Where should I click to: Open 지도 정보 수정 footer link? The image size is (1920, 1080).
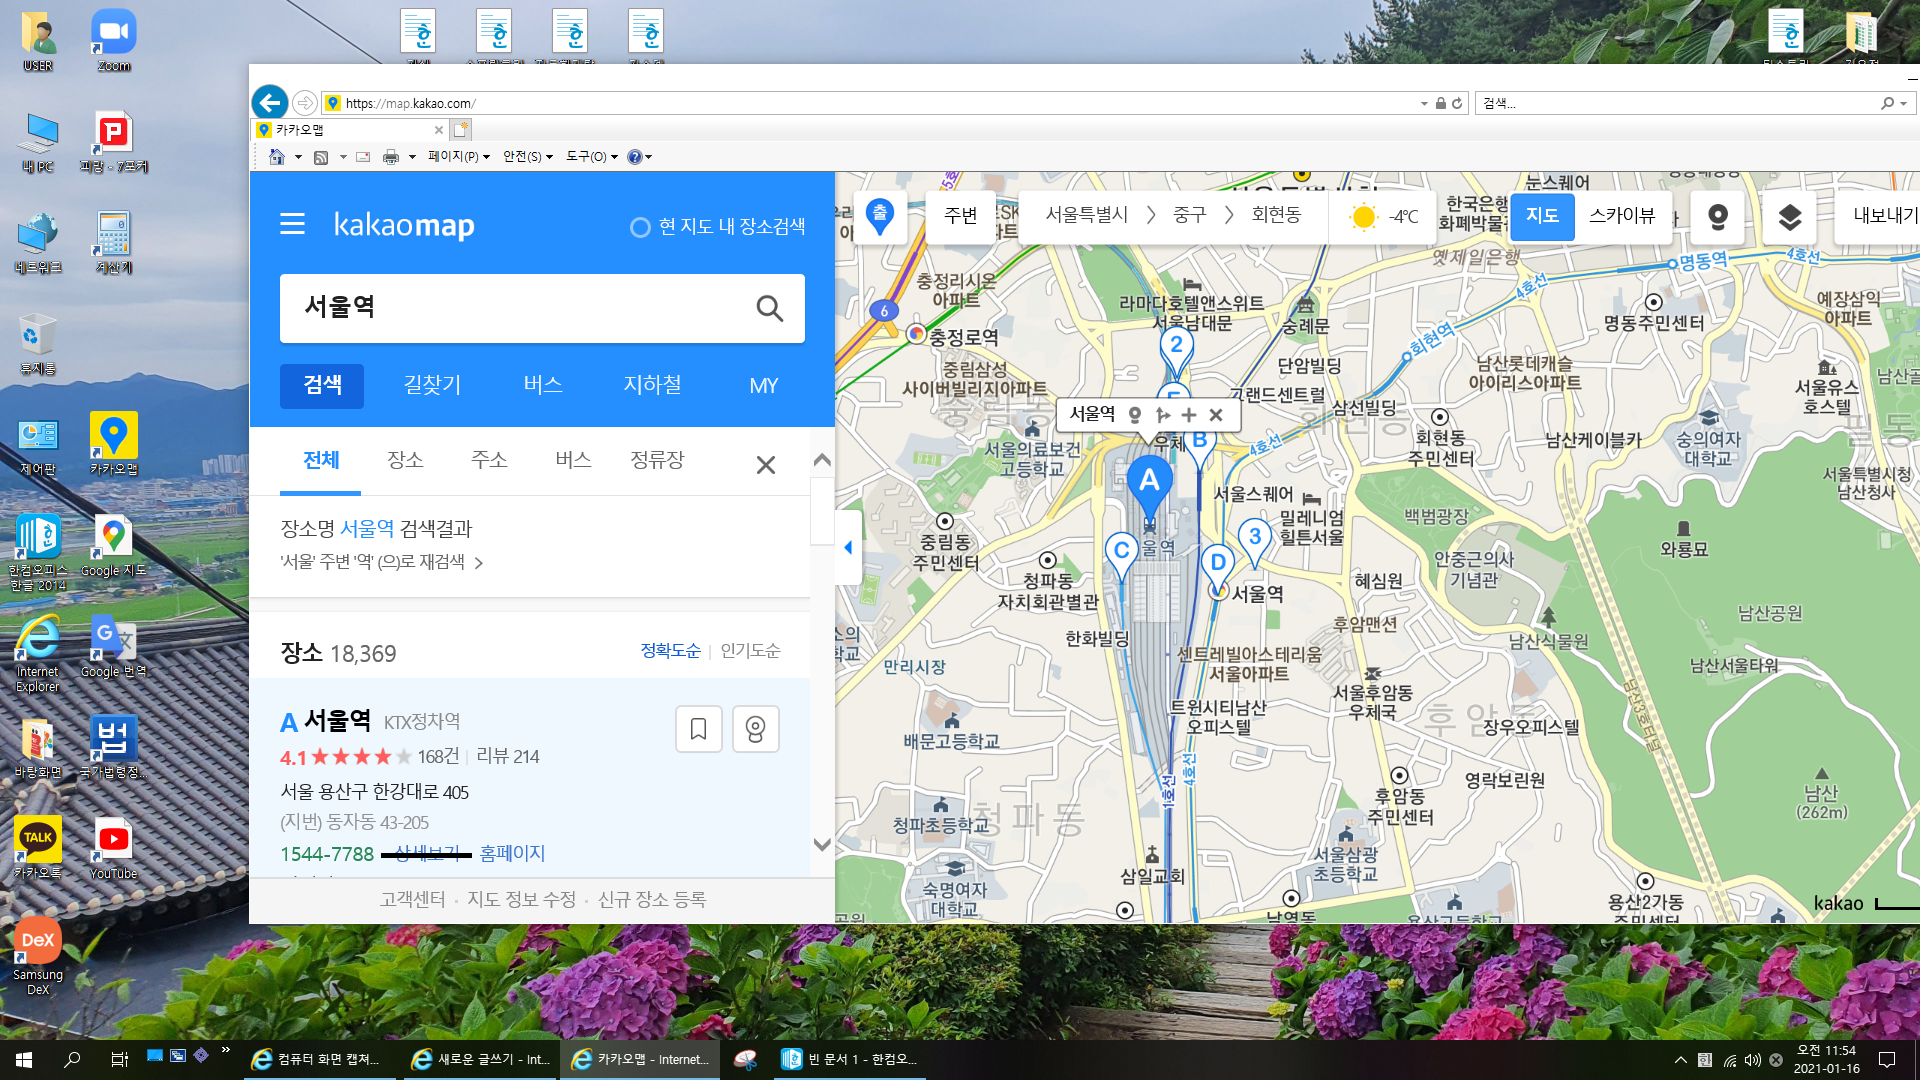click(x=522, y=900)
